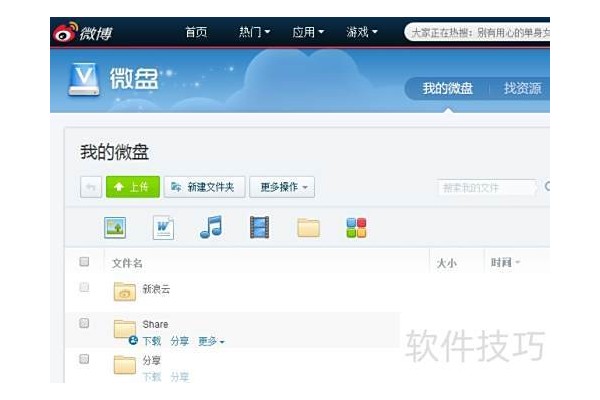Open the 应用 dropdown menu

point(308,32)
